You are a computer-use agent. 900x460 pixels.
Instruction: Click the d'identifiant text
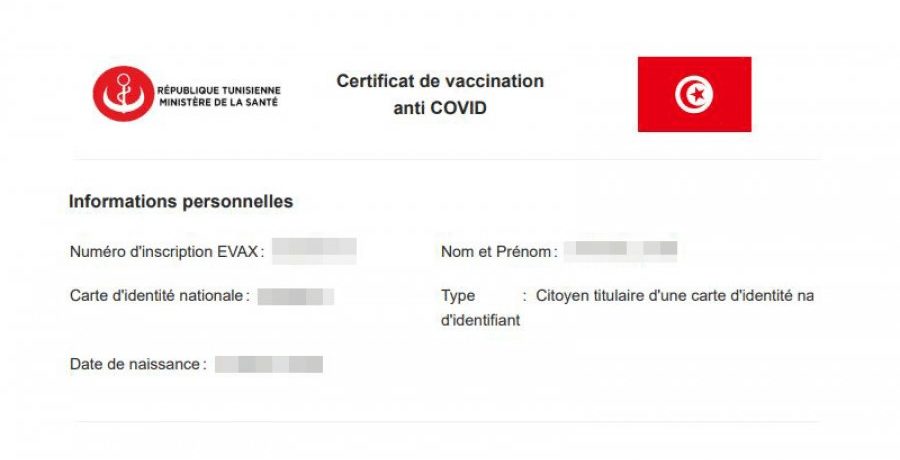click(x=481, y=321)
